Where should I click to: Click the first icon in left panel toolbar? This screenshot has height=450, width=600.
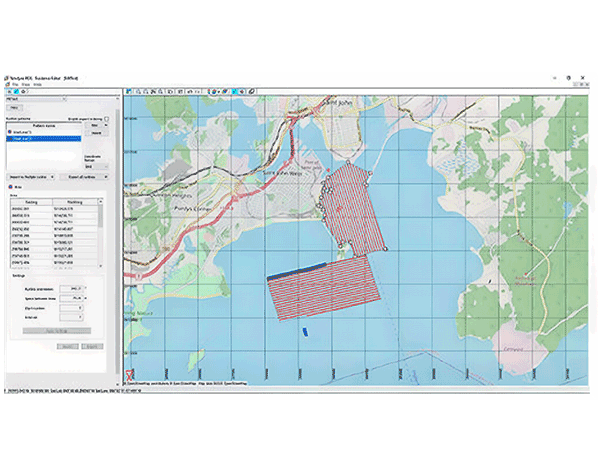coord(8,91)
